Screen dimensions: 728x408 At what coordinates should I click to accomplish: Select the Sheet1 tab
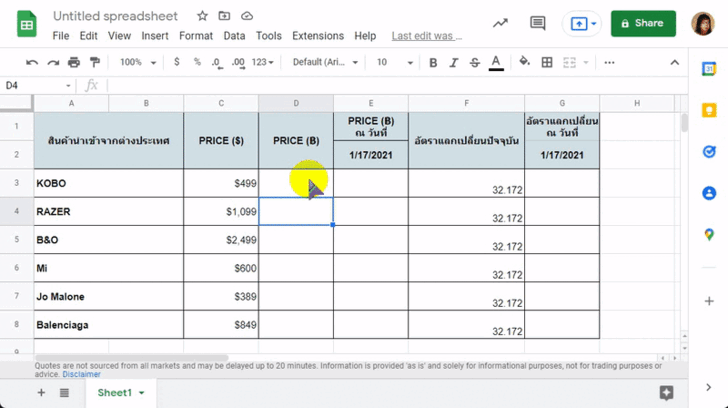click(x=115, y=393)
